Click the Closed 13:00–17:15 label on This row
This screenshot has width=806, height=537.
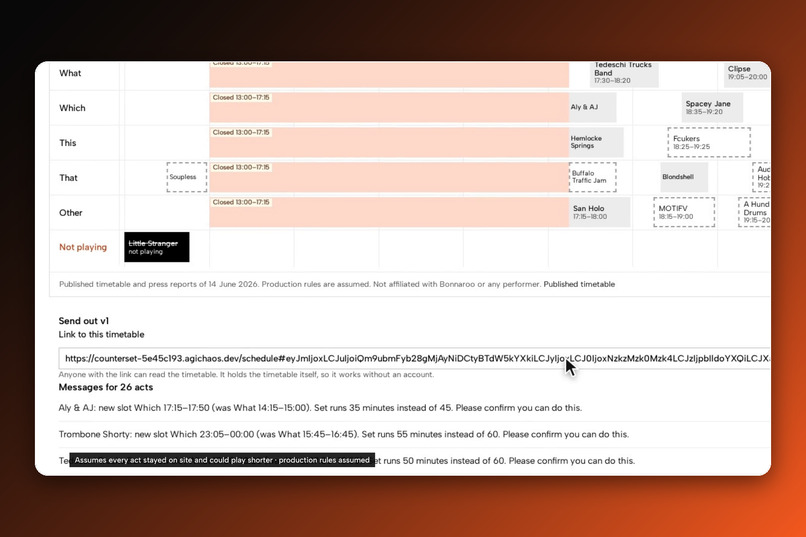coord(241,133)
